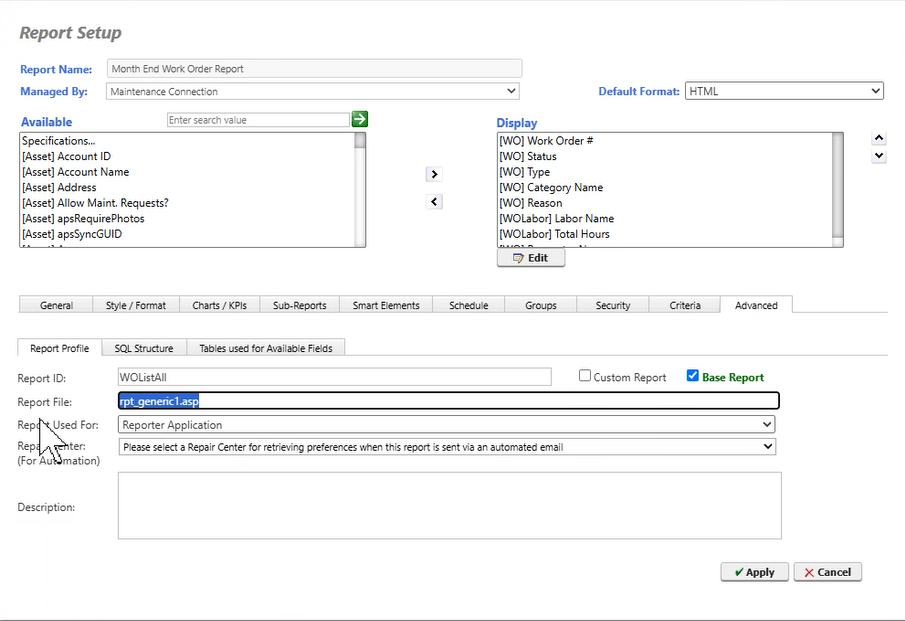Select the Report Profile sub-tab
The width and height of the screenshot is (905, 621).
[59, 348]
